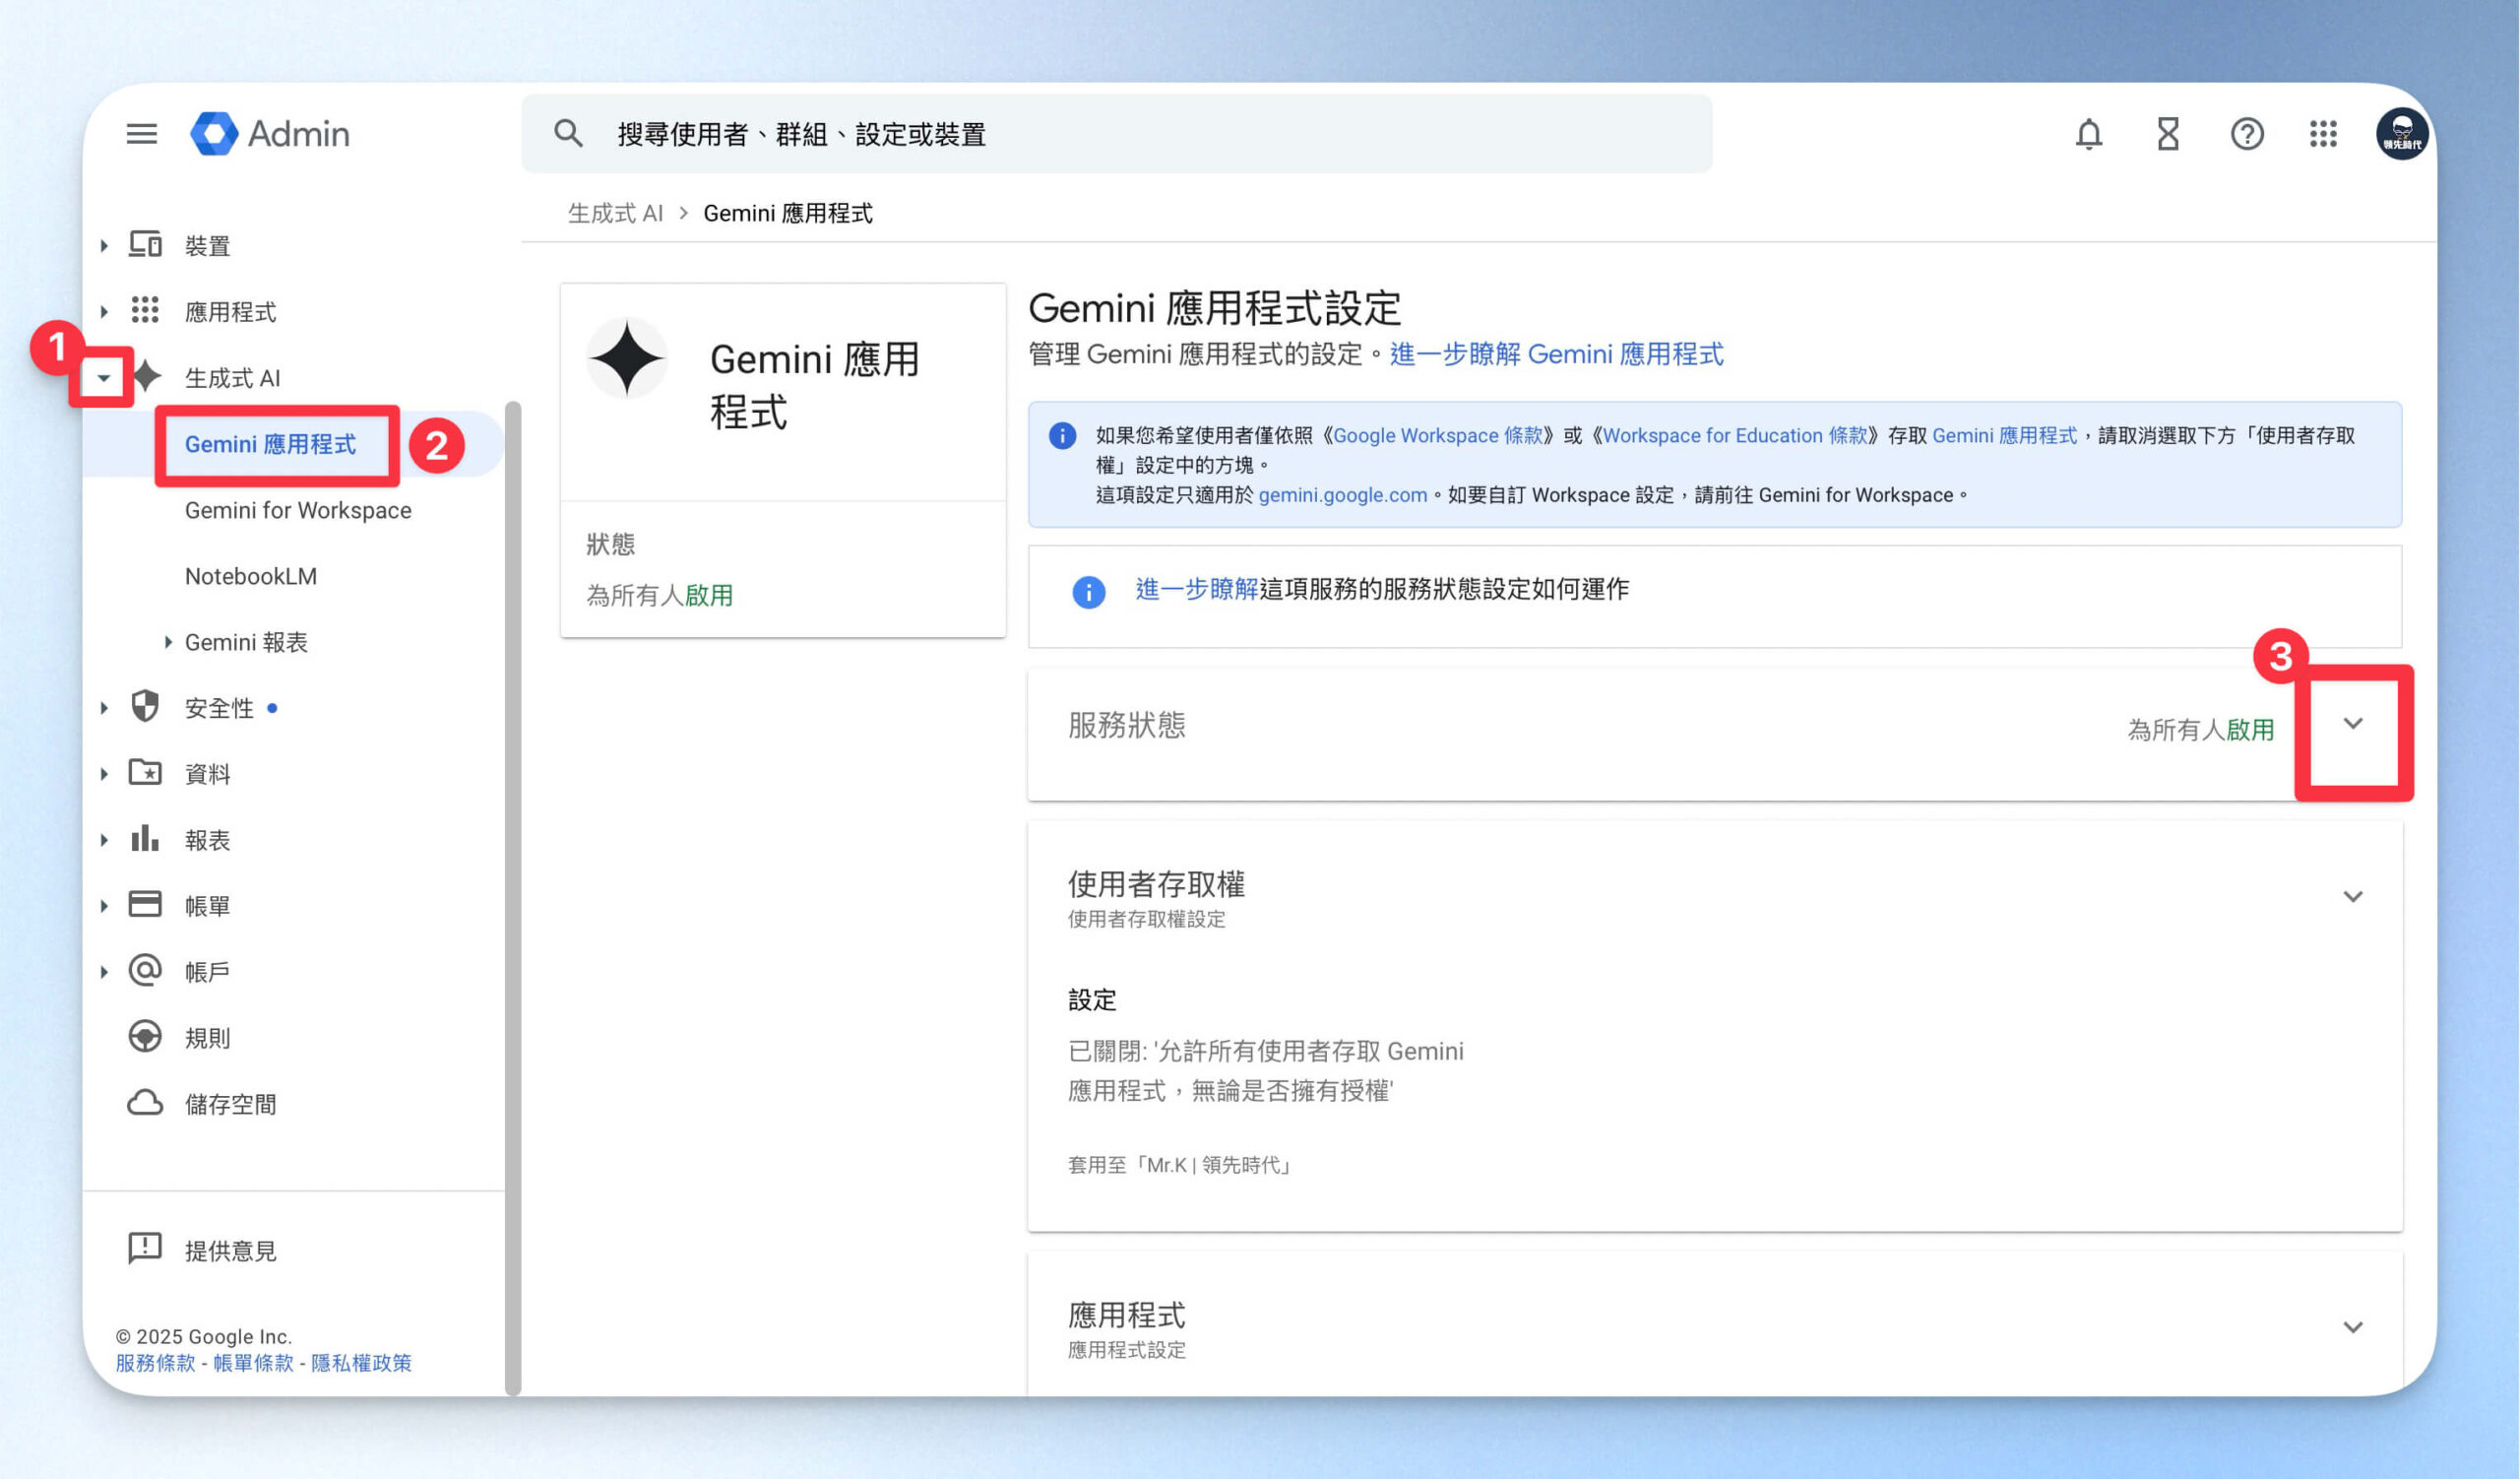Click the sidebar vertical scrollbar
The width and height of the screenshot is (2520, 1479).
pos(513,897)
